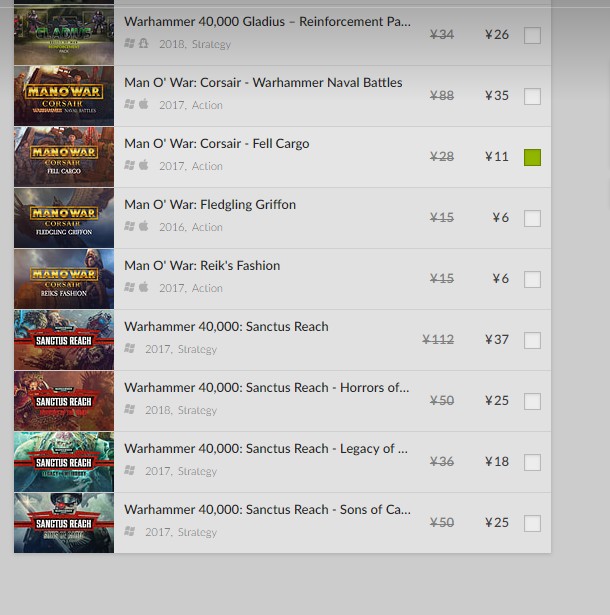The width and height of the screenshot is (610, 615).
Task: Open Reik's Fashion cover thumbnail
Action: point(64,279)
